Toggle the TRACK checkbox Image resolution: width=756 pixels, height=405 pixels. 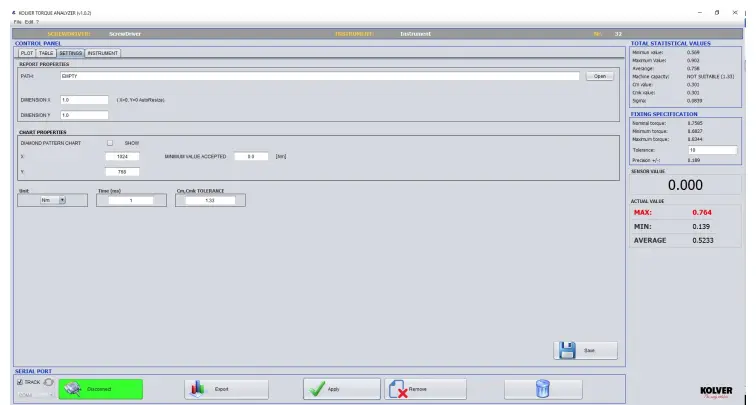[20, 382]
